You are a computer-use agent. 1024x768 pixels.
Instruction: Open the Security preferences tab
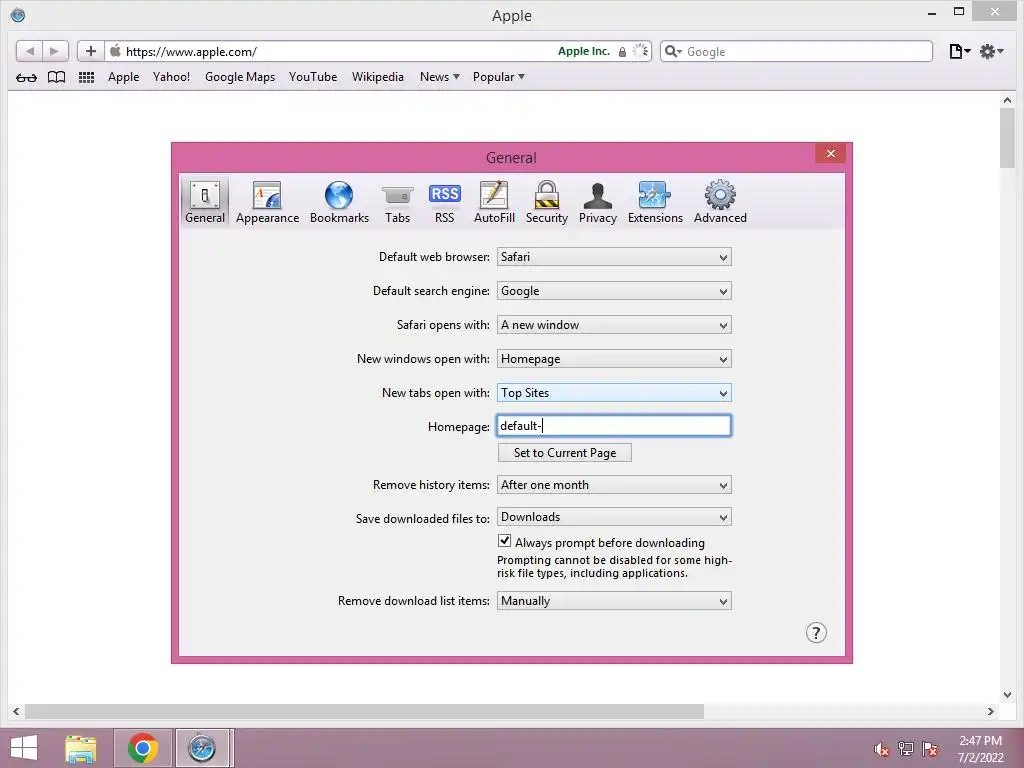[547, 202]
